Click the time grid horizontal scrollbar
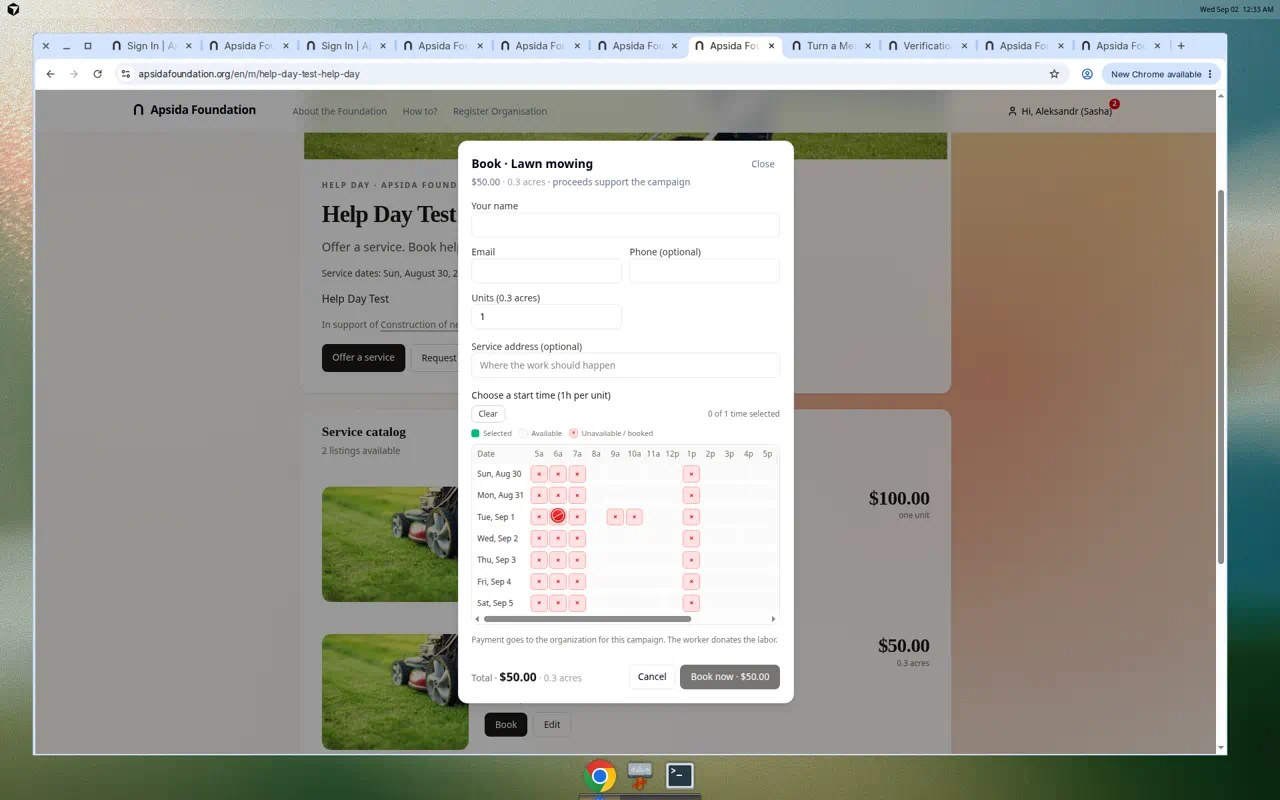The height and width of the screenshot is (800, 1280). pos(587,619)
